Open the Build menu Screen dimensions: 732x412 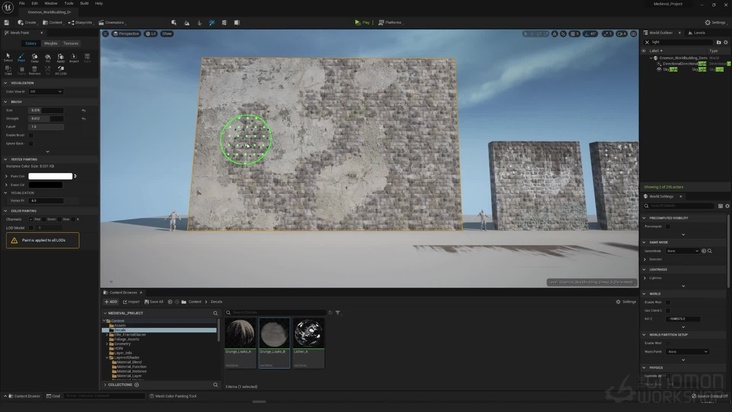point(84,3)
